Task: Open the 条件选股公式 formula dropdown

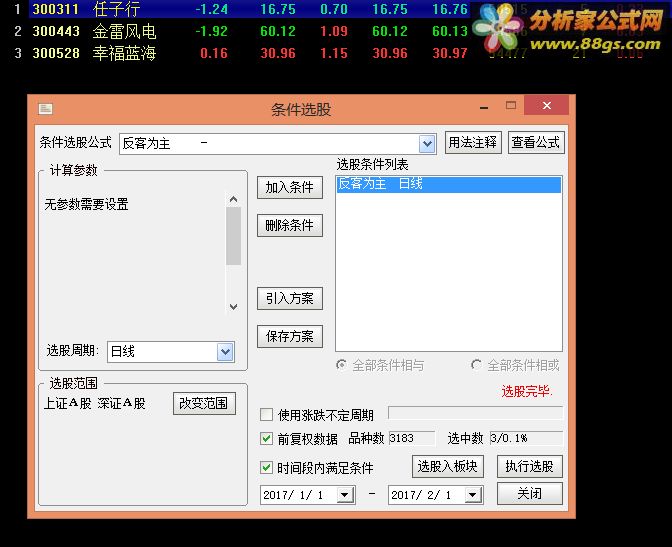Action: coord(427,144)
